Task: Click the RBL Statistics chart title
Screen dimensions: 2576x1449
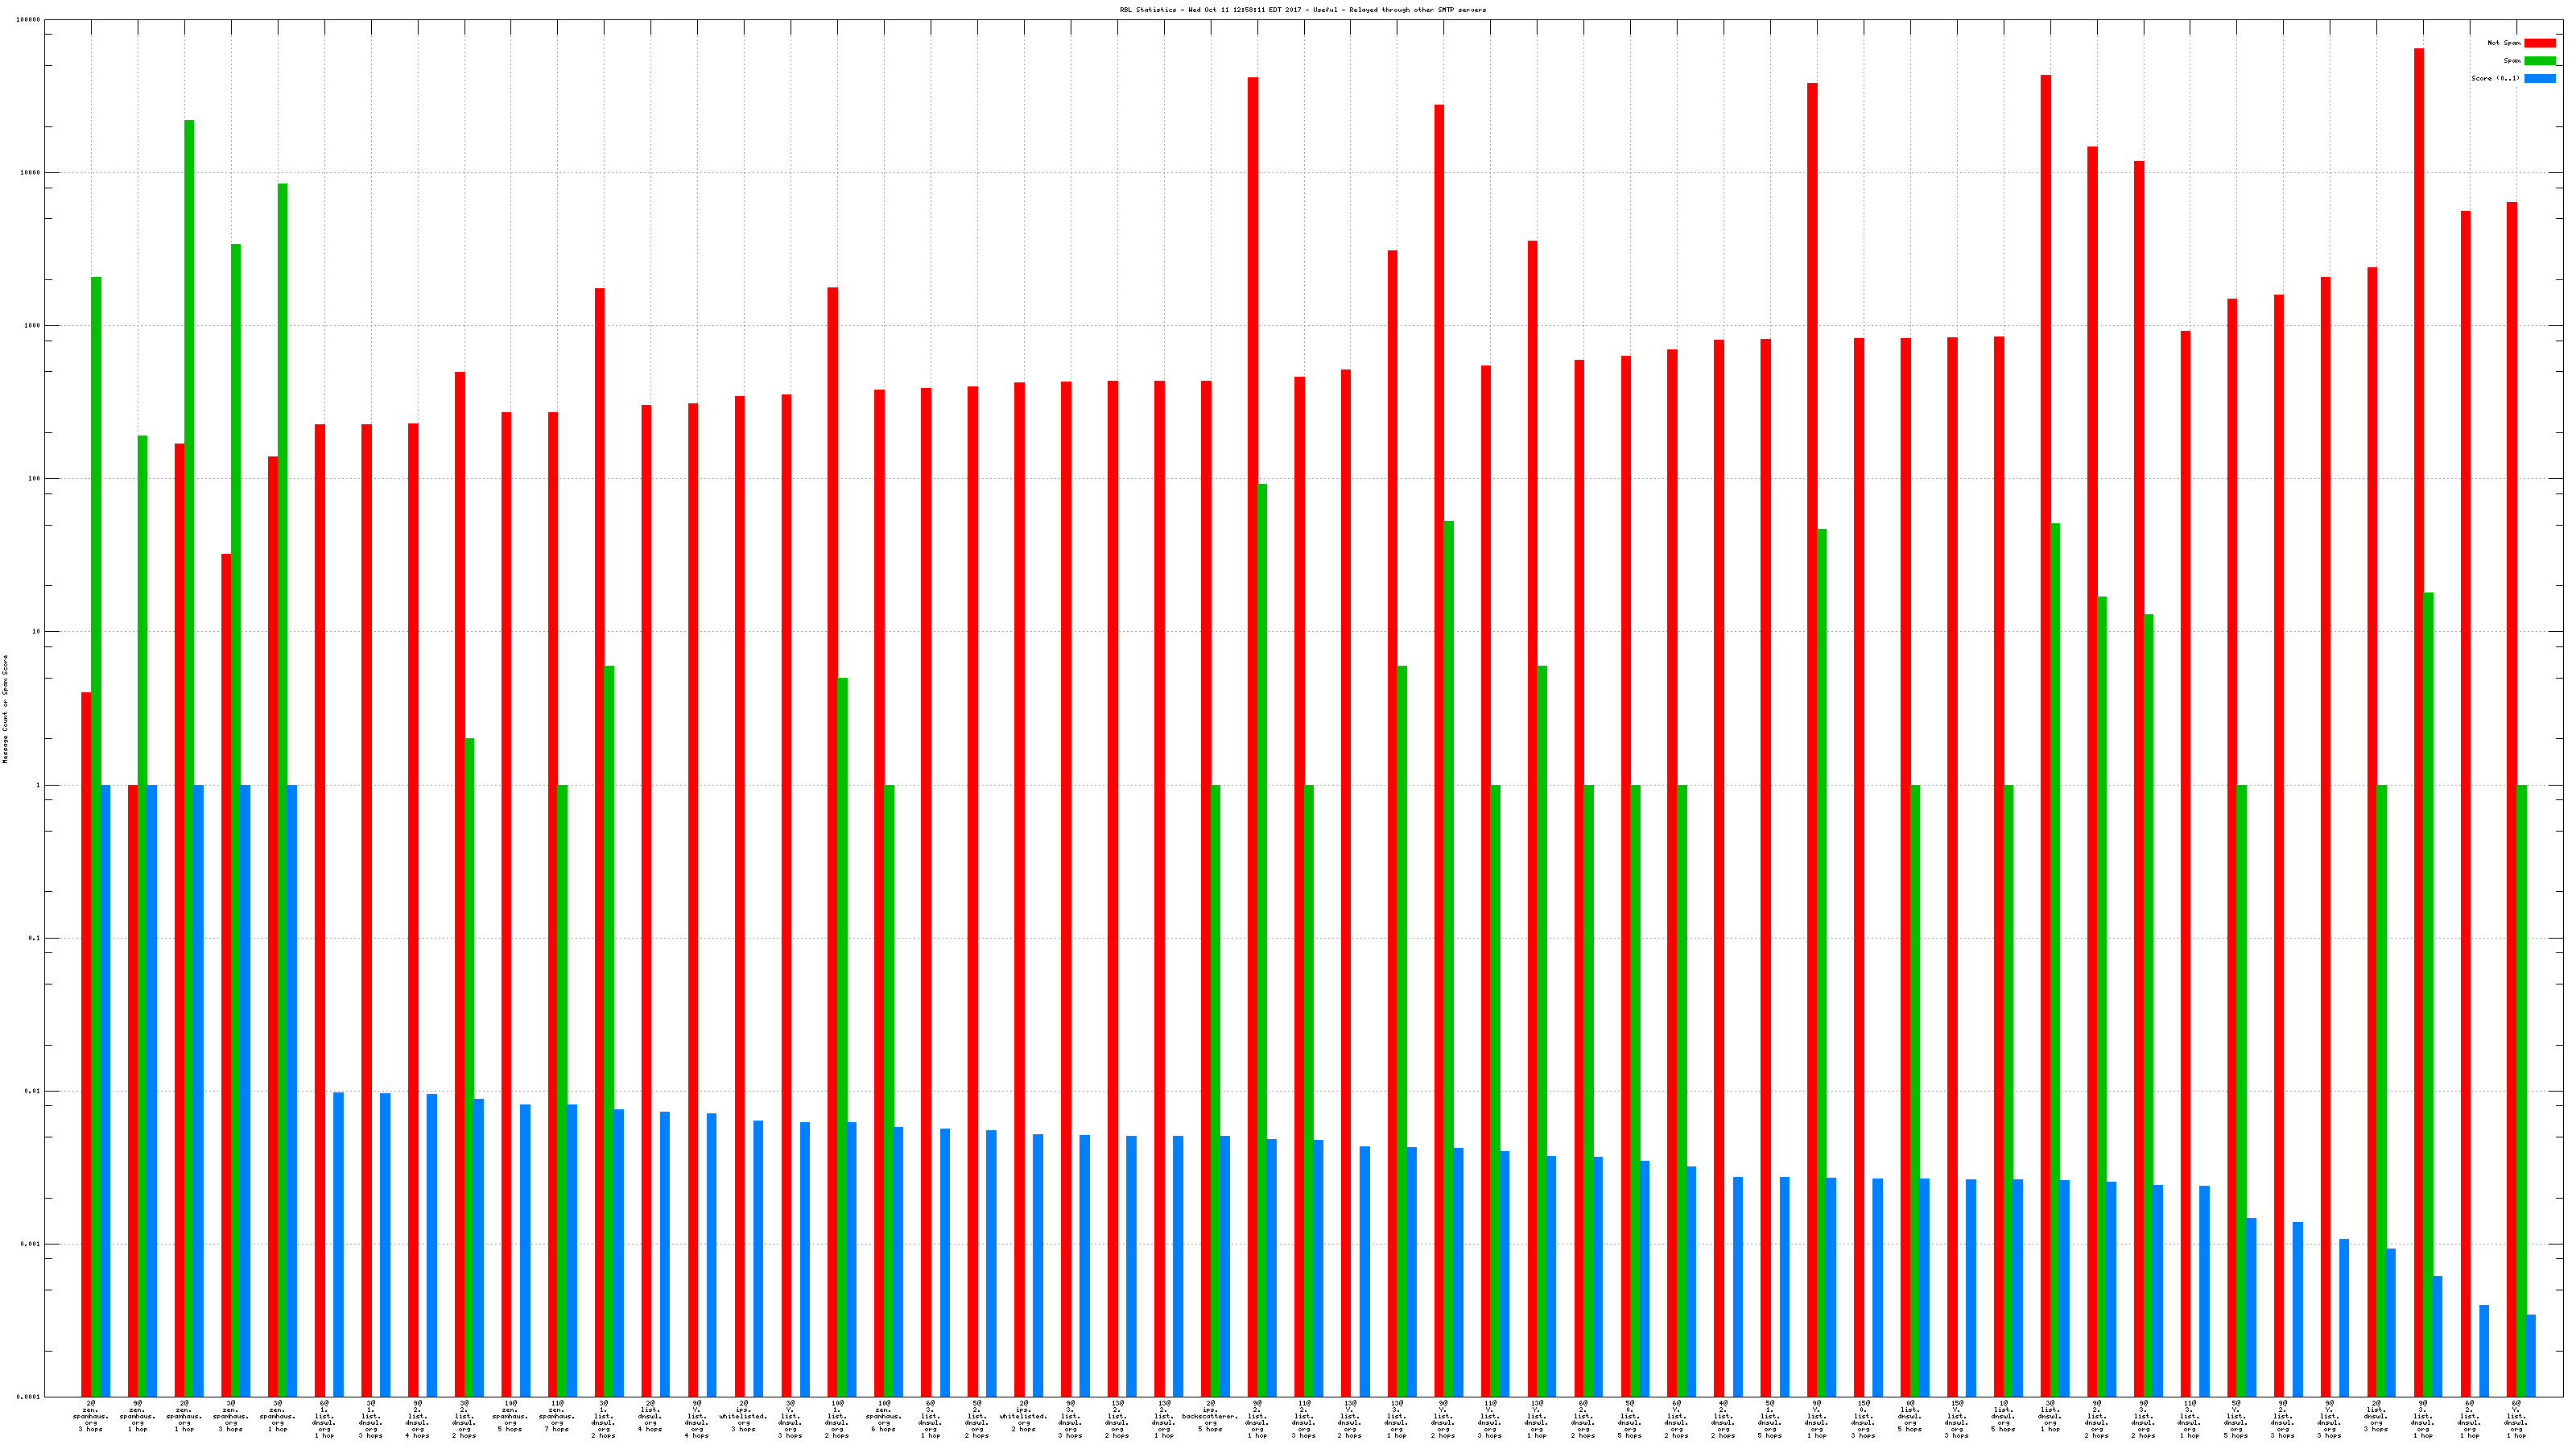Action: (1302, 10)
